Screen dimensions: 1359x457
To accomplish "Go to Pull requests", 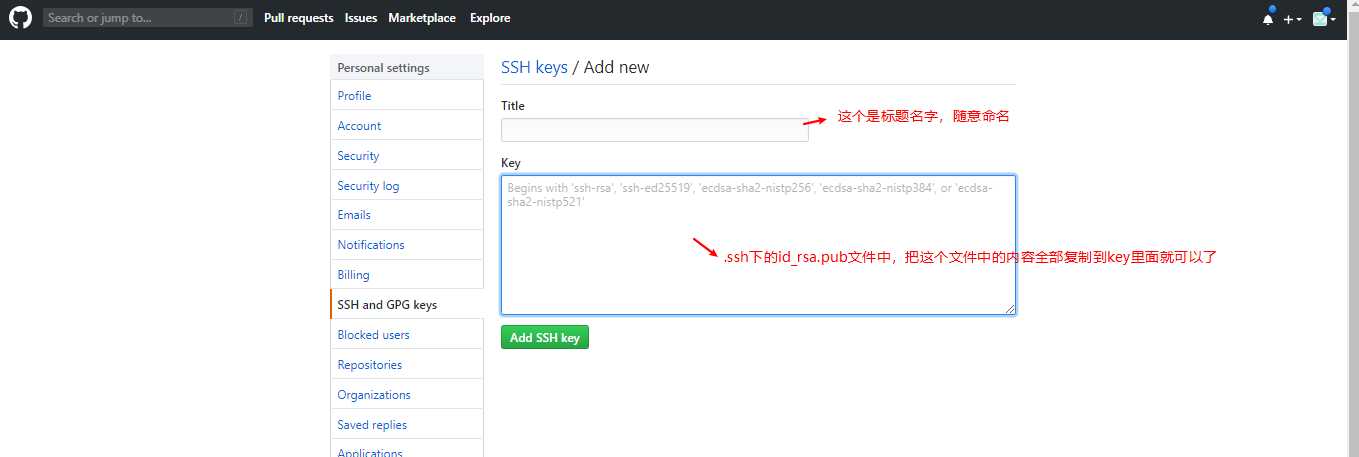I will (299, 18).
